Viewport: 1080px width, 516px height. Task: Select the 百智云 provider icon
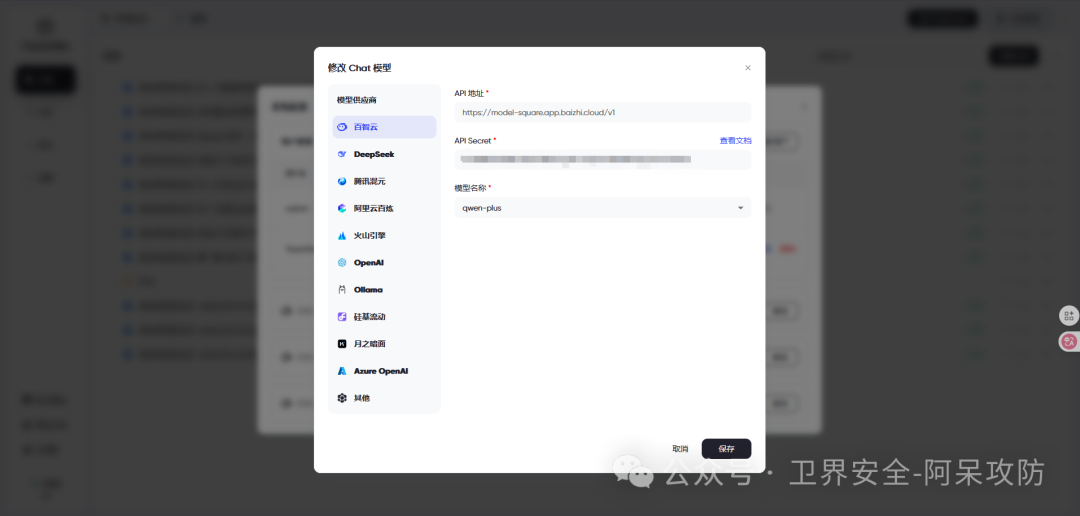(342, 127)
